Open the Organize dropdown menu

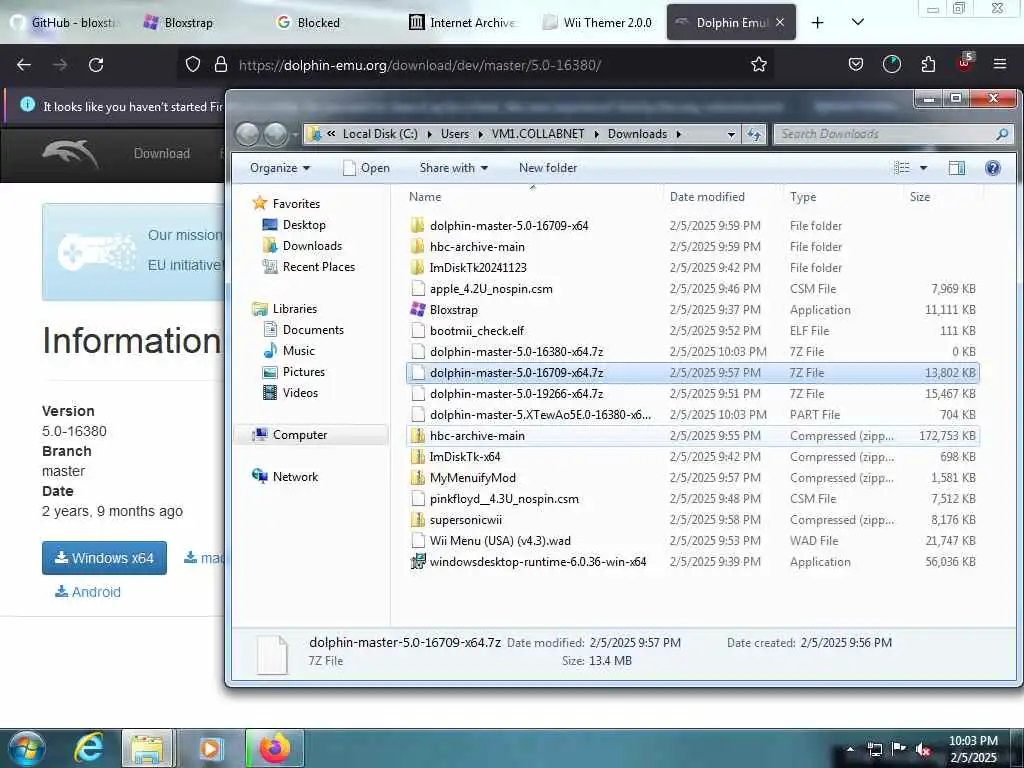tap(280, 168)
